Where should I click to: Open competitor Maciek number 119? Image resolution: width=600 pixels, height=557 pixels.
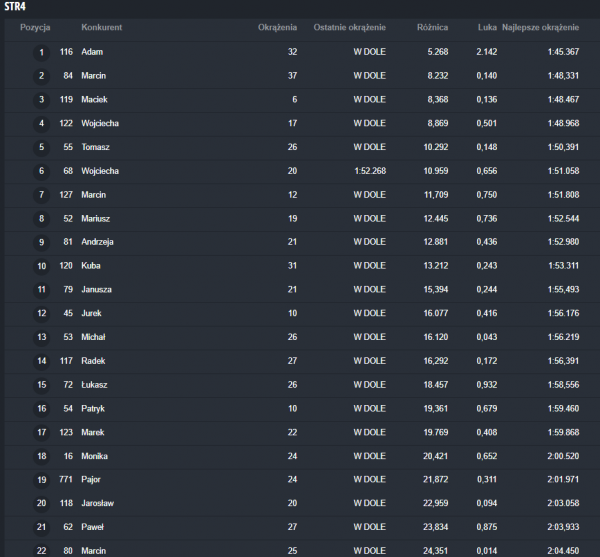[x=66, y=99]
